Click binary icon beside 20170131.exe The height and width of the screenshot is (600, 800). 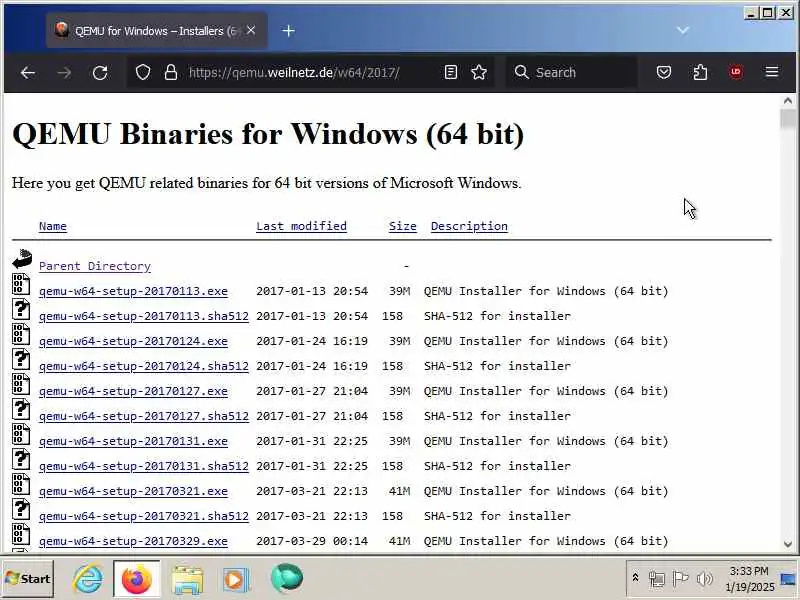point(21,434)
